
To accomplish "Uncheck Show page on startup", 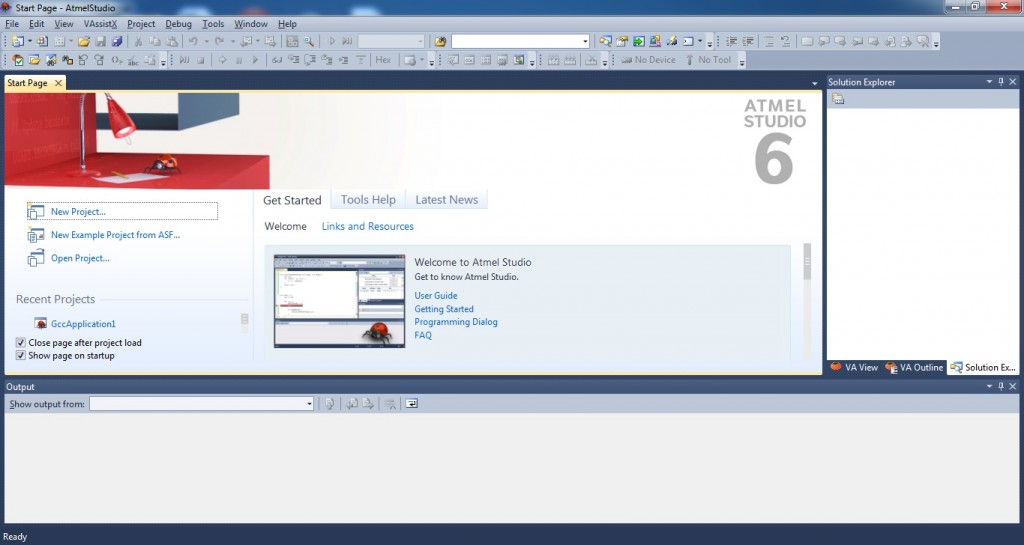I will [x=21, y=356].
